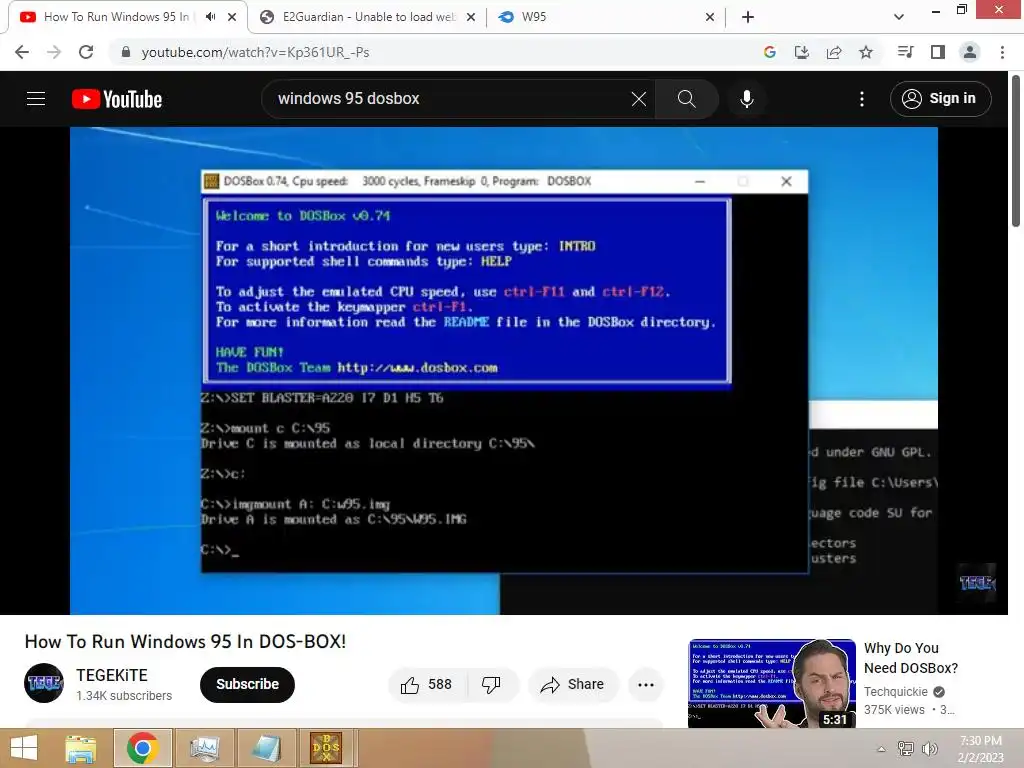Switch to E2Guardian tab
This screenshot has height=768, width=1024.
click(x=368, y=17)
